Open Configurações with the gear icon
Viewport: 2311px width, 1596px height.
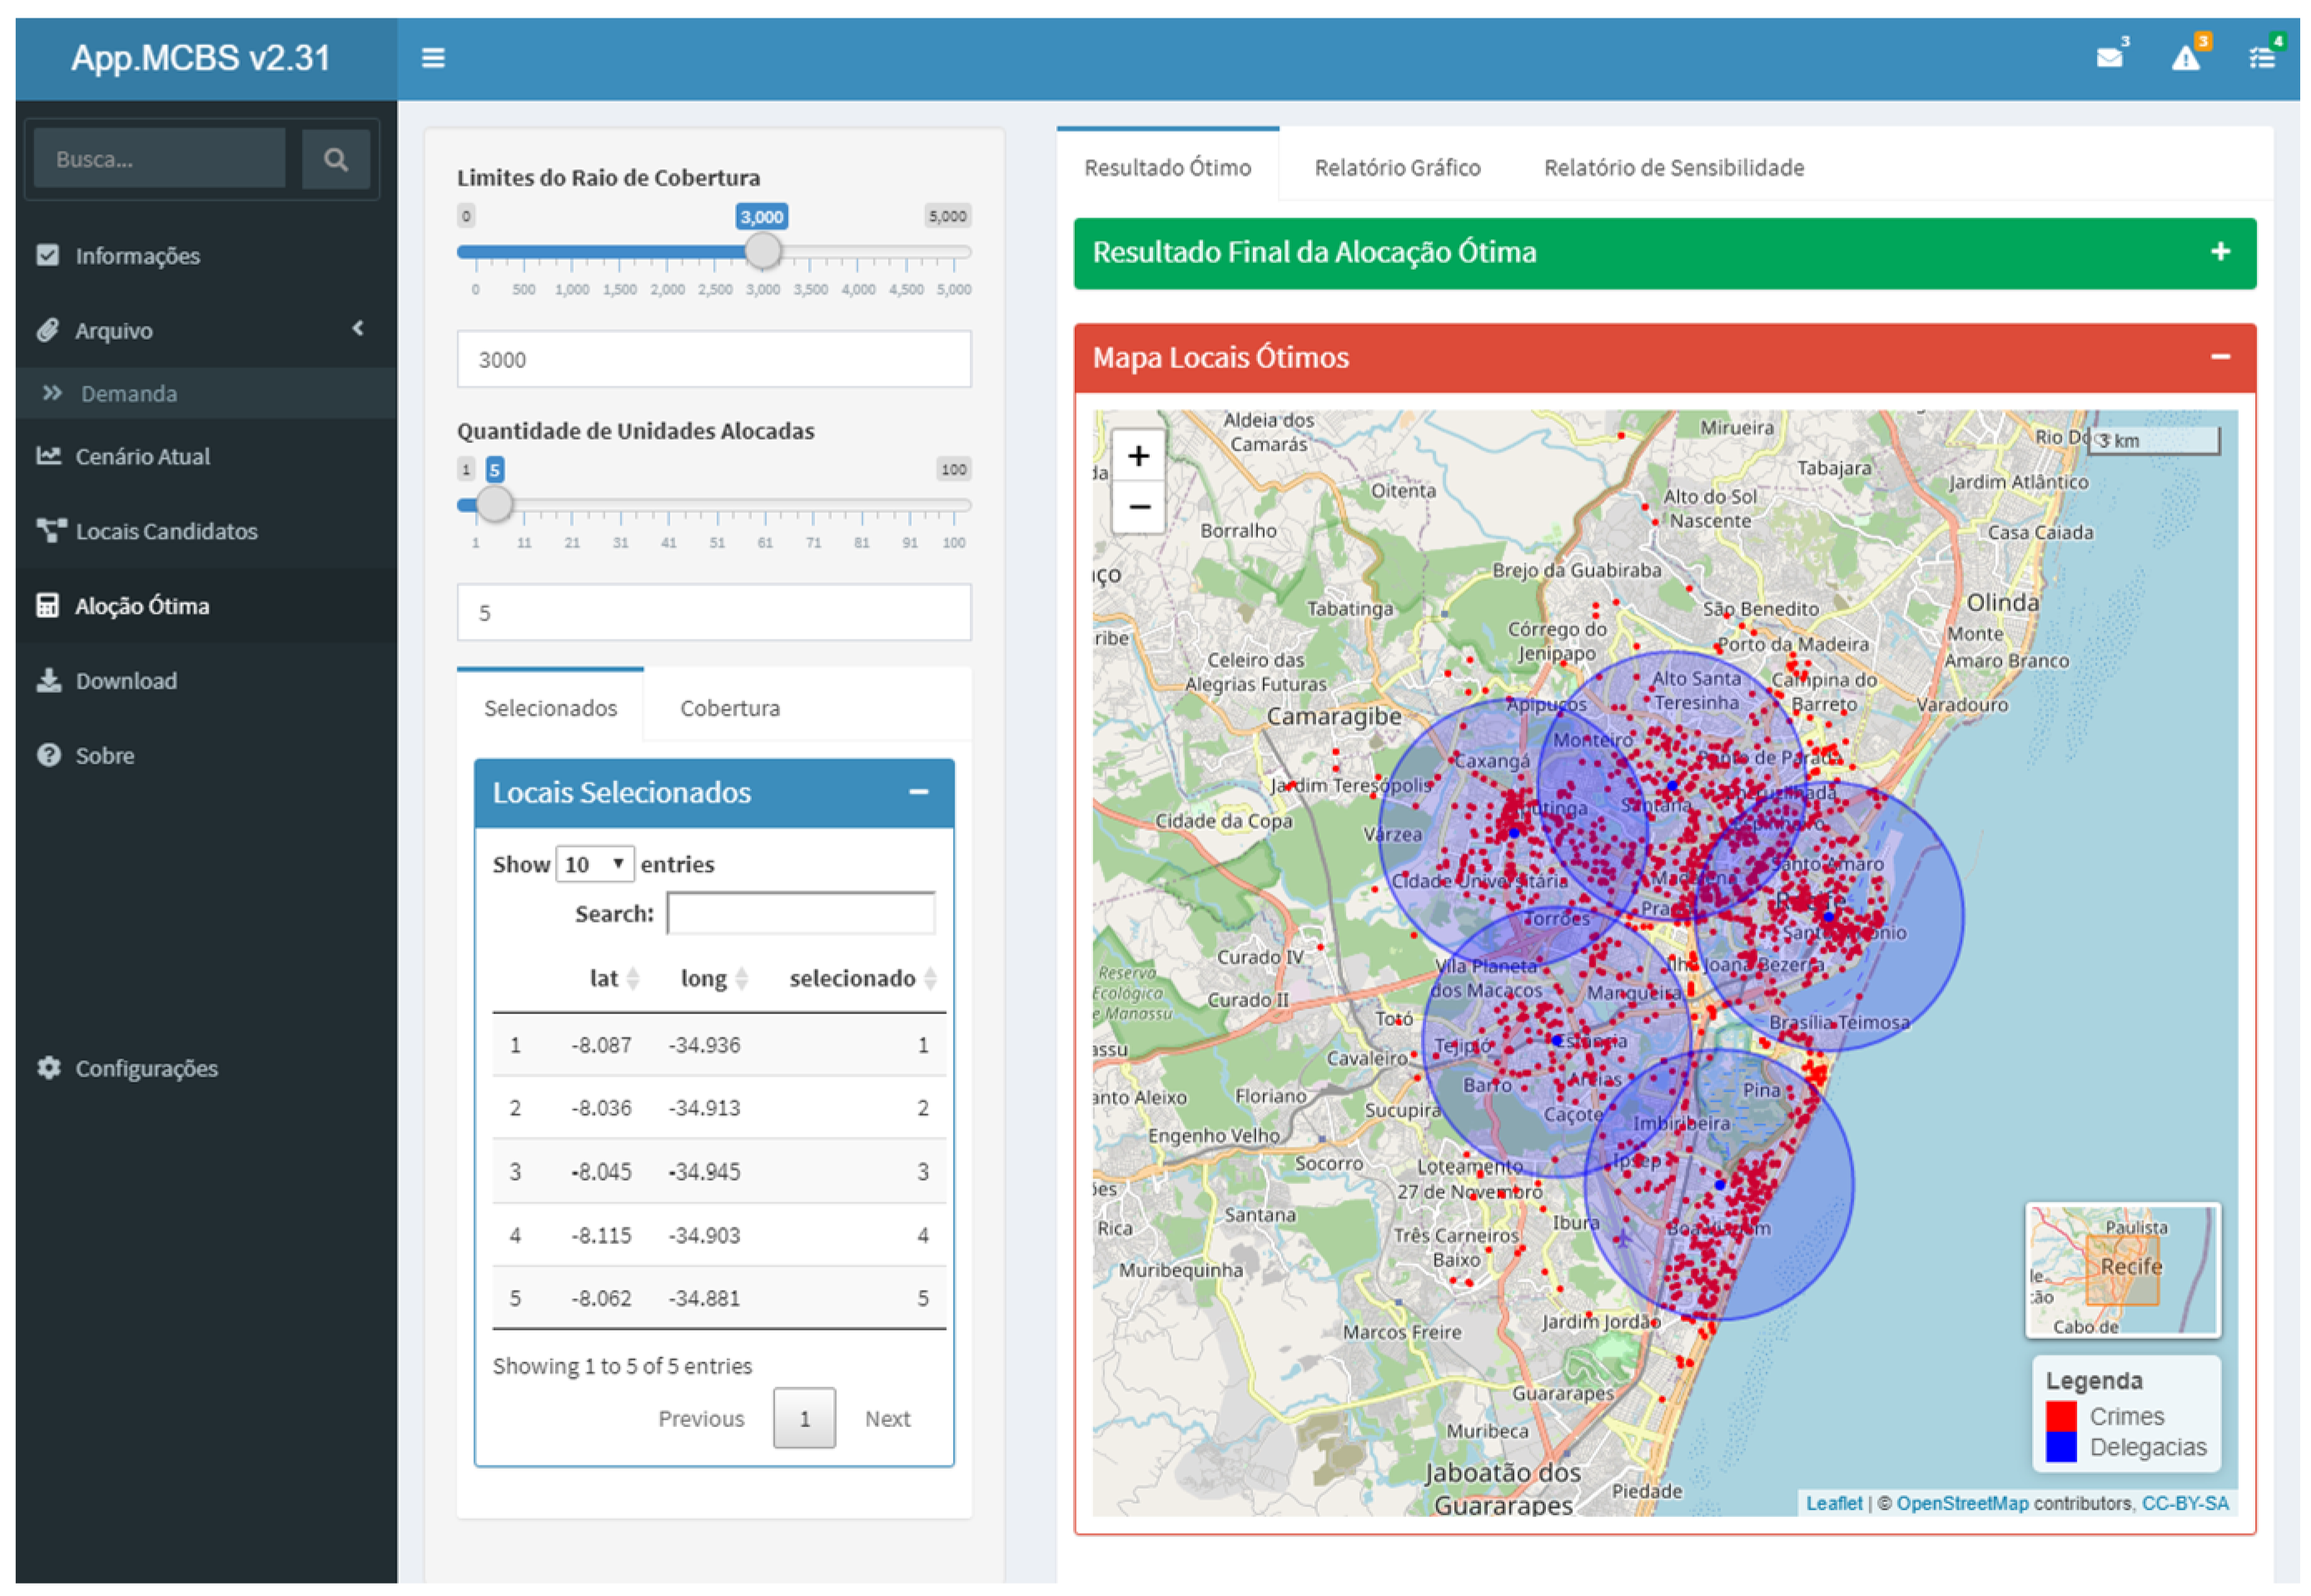click(49, 1067)
